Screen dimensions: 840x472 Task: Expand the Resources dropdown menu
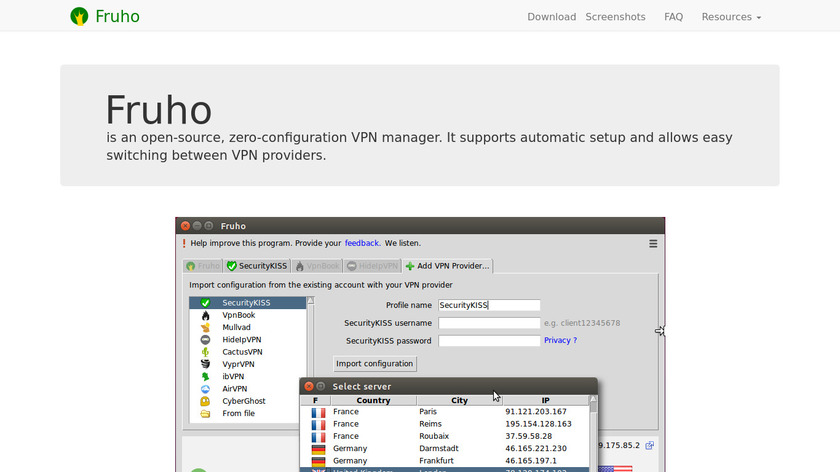coord(731,17)
